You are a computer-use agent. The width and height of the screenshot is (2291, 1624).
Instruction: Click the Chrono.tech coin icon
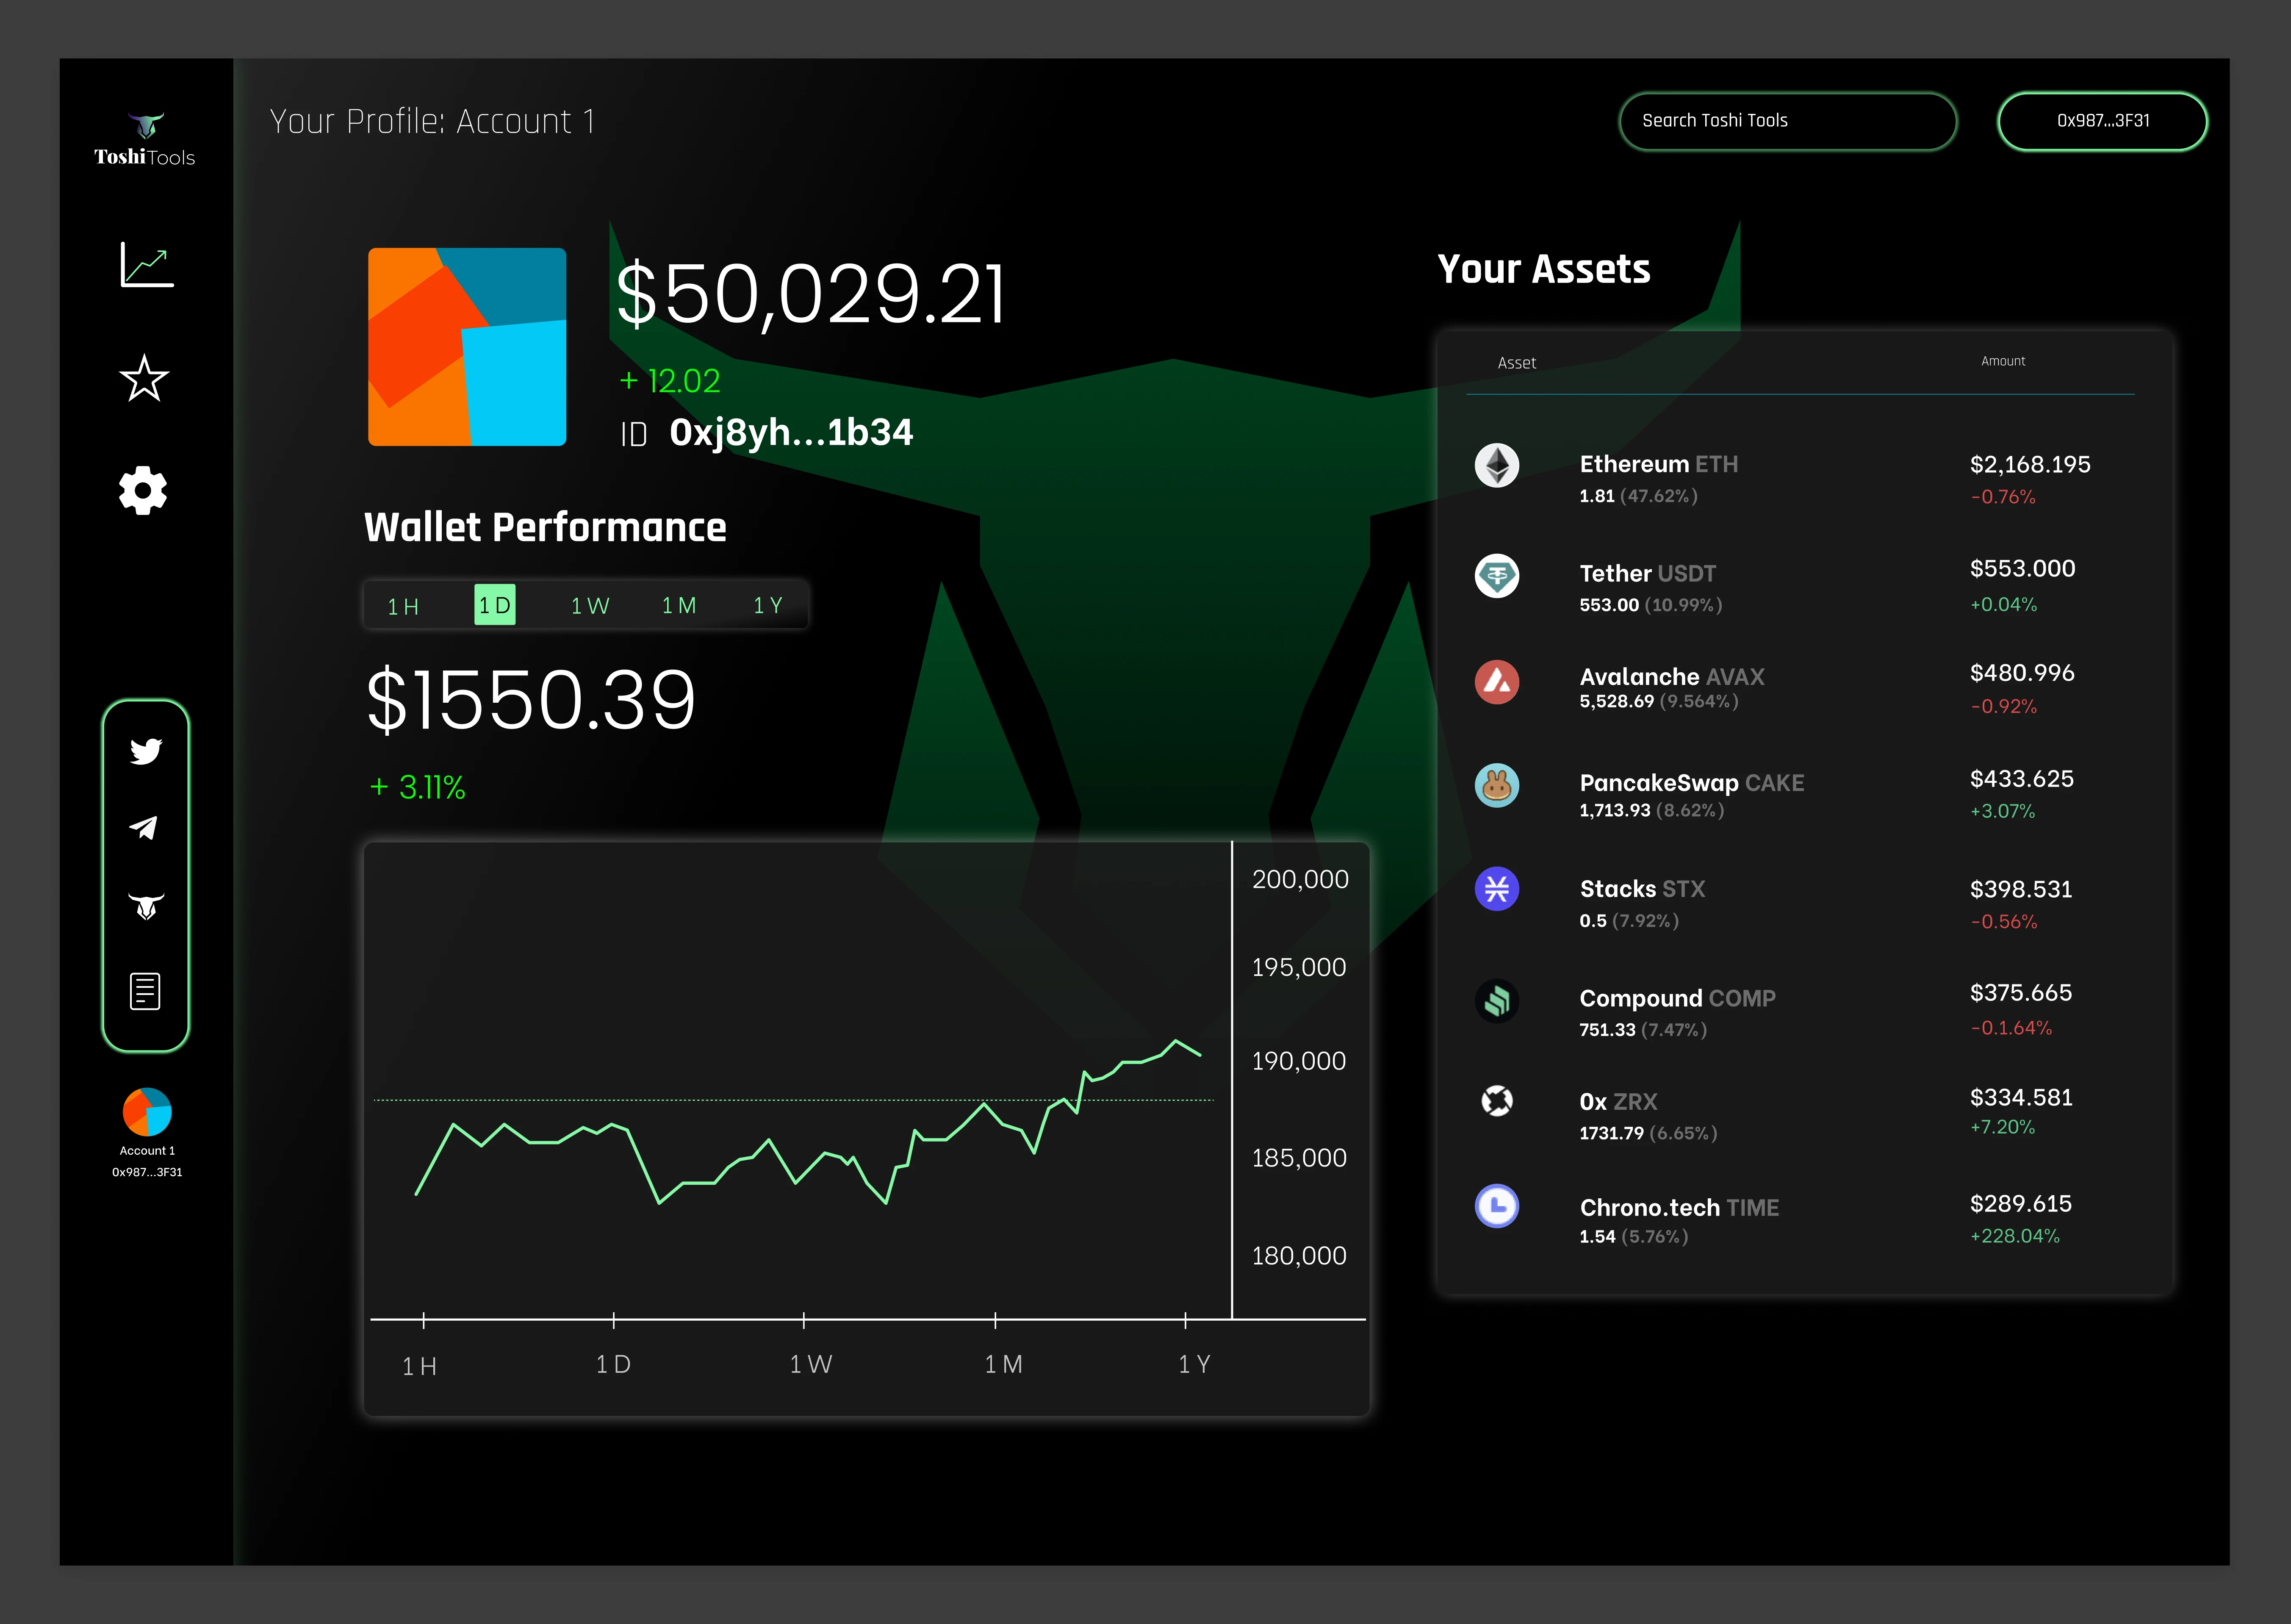coord(1496,1206)
